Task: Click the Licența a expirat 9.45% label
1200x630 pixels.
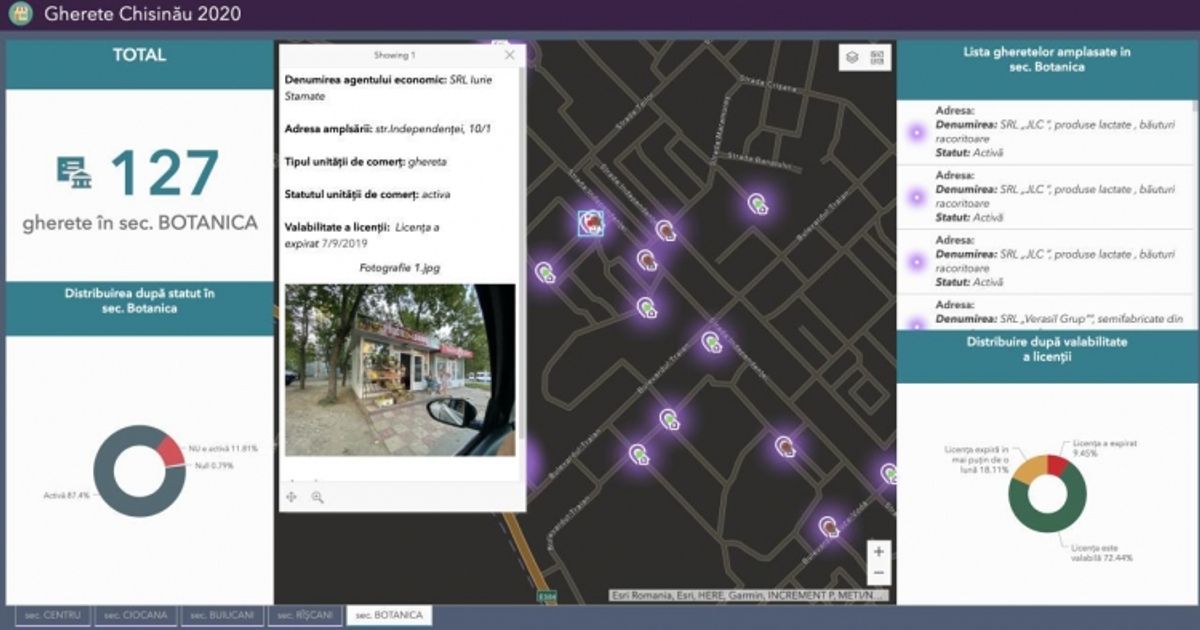Action: [1105, 446]
